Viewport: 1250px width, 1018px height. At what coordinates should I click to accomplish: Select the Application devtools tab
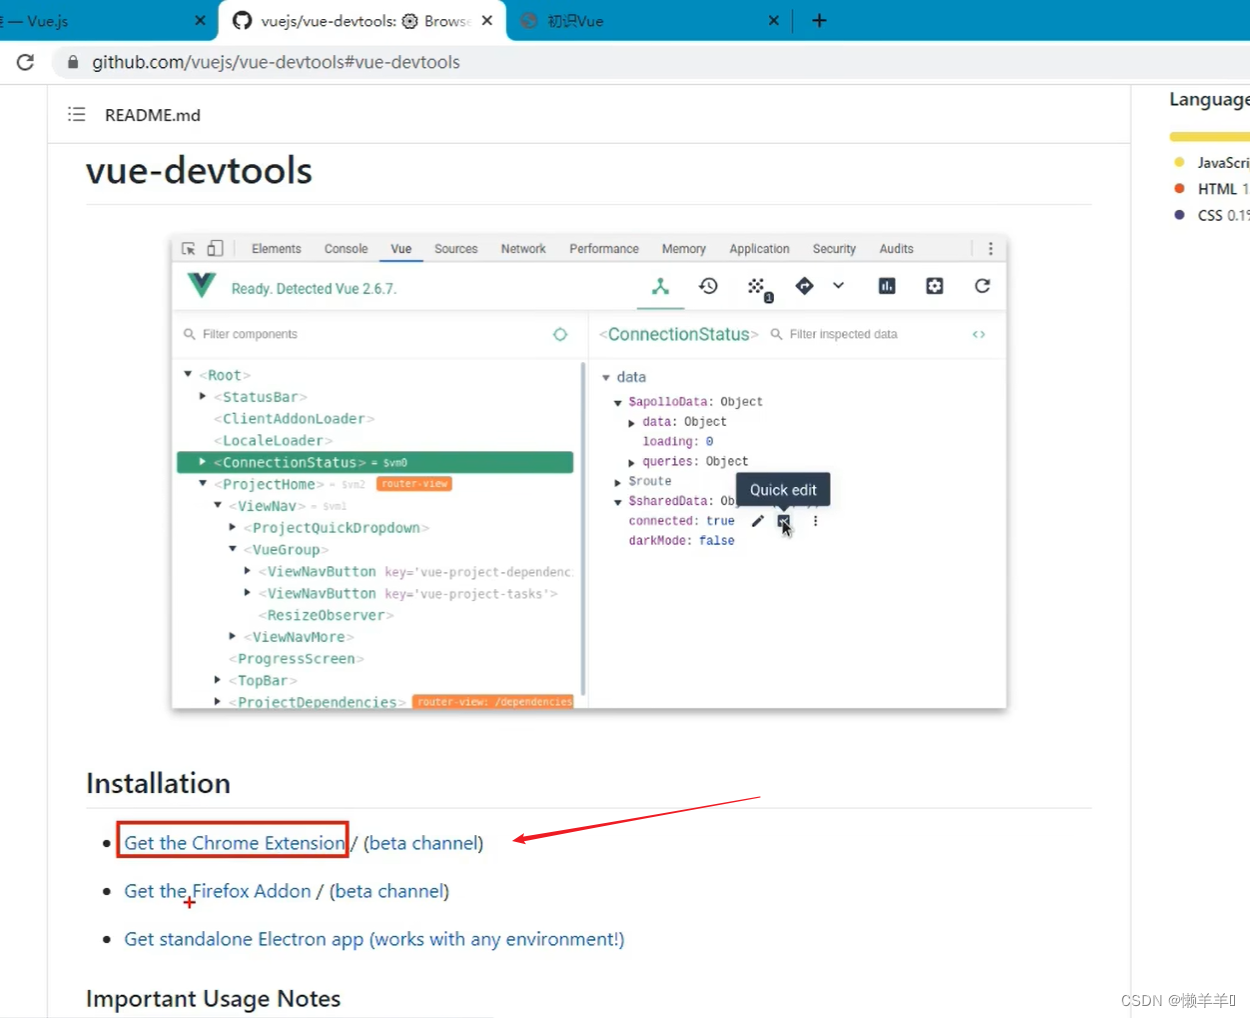tap(759, 249)
